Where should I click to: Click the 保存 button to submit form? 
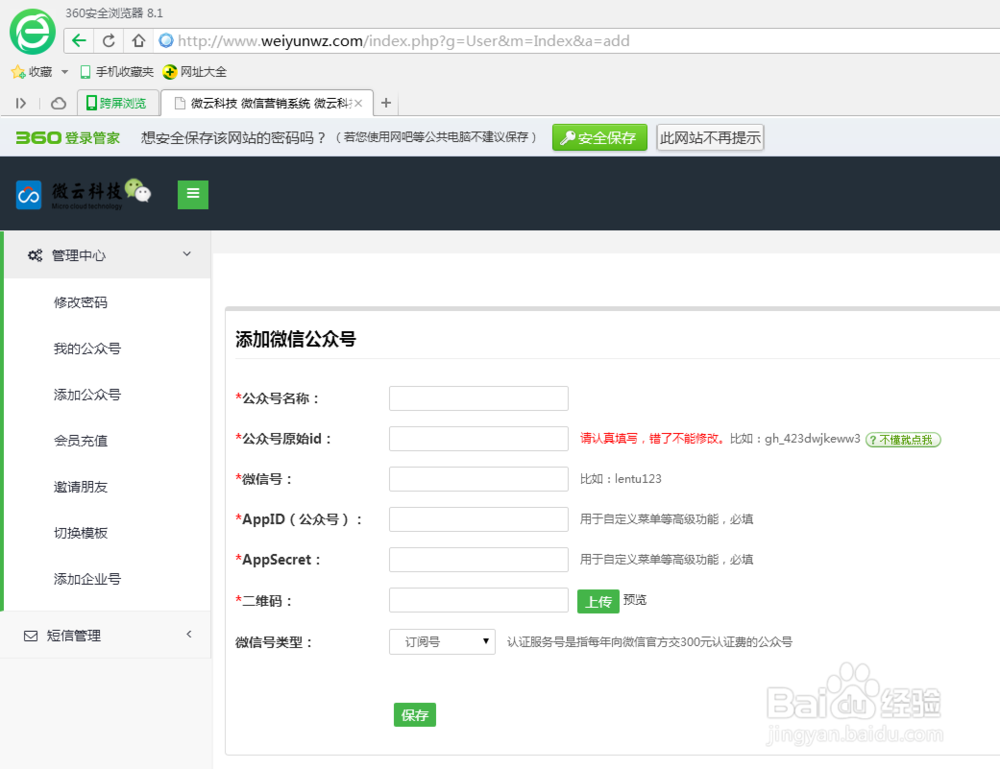[x=414, y=714]
